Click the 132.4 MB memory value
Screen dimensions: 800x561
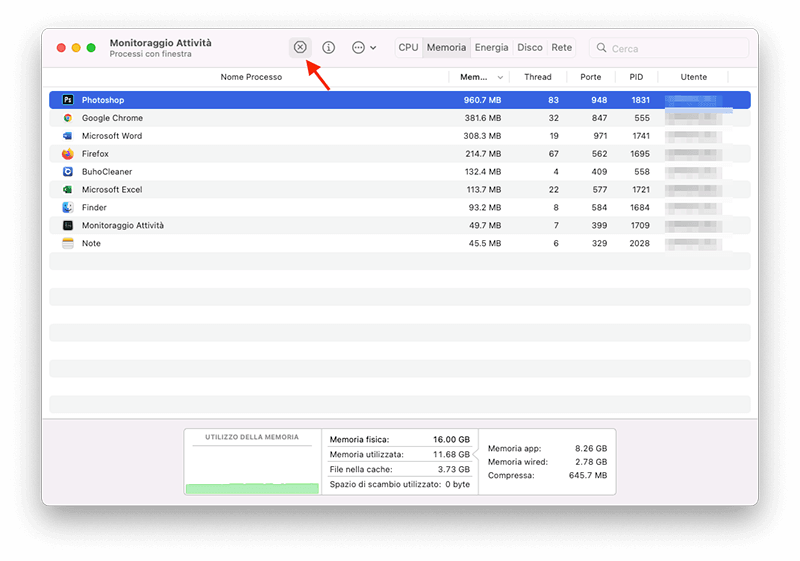coord(483,171)
